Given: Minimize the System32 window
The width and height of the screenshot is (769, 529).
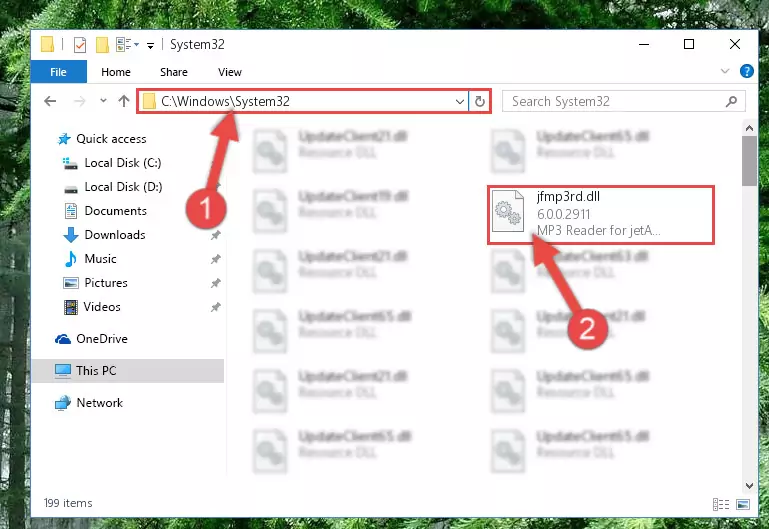Looking at the screenshot, I should [x=644, y=44].
